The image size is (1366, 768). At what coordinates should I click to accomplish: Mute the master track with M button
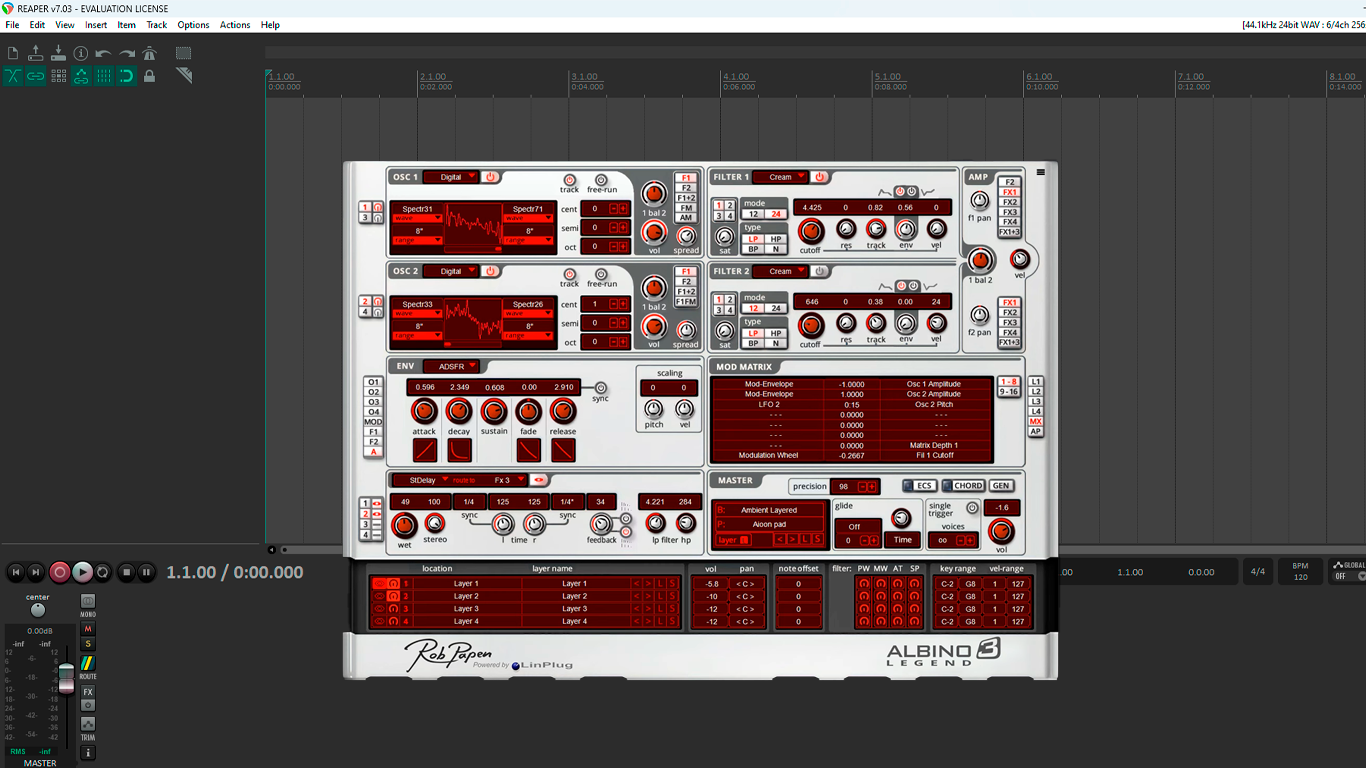click(88, 629)
